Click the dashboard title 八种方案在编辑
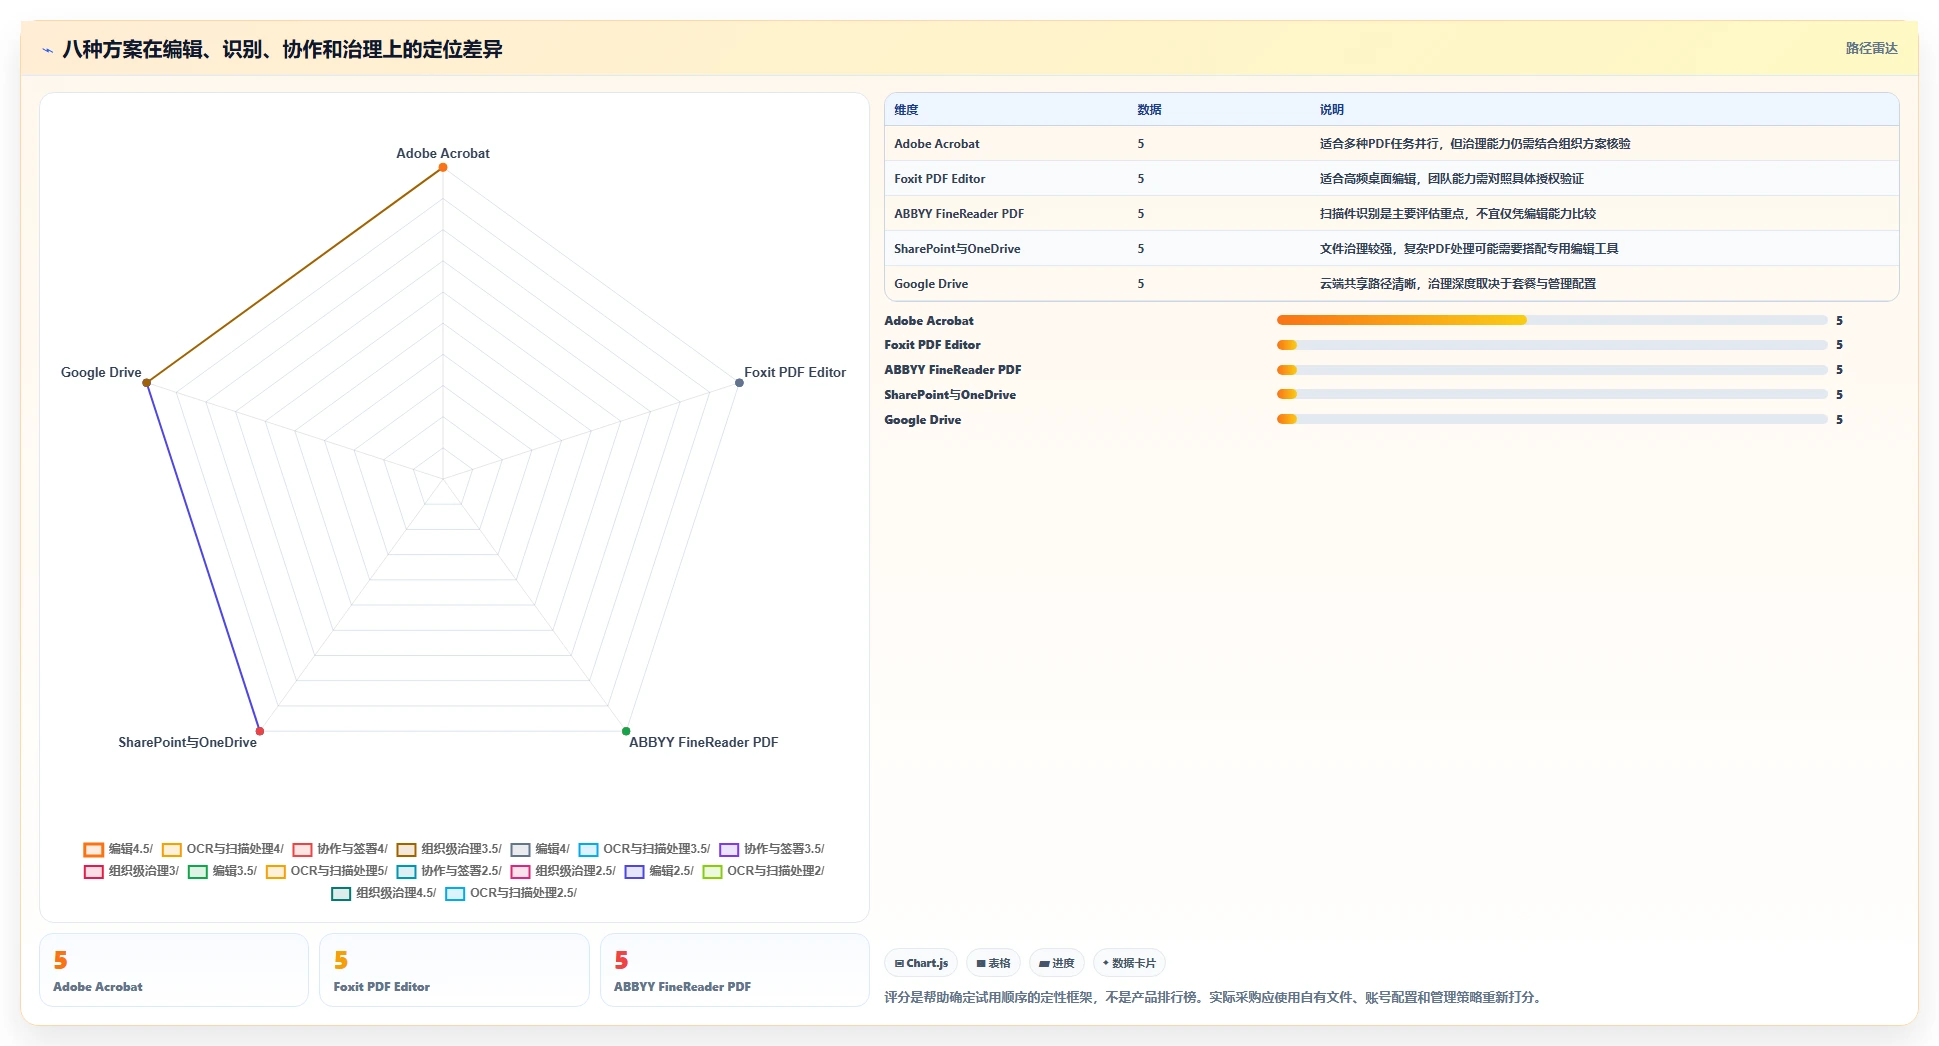 click(282, 49)
